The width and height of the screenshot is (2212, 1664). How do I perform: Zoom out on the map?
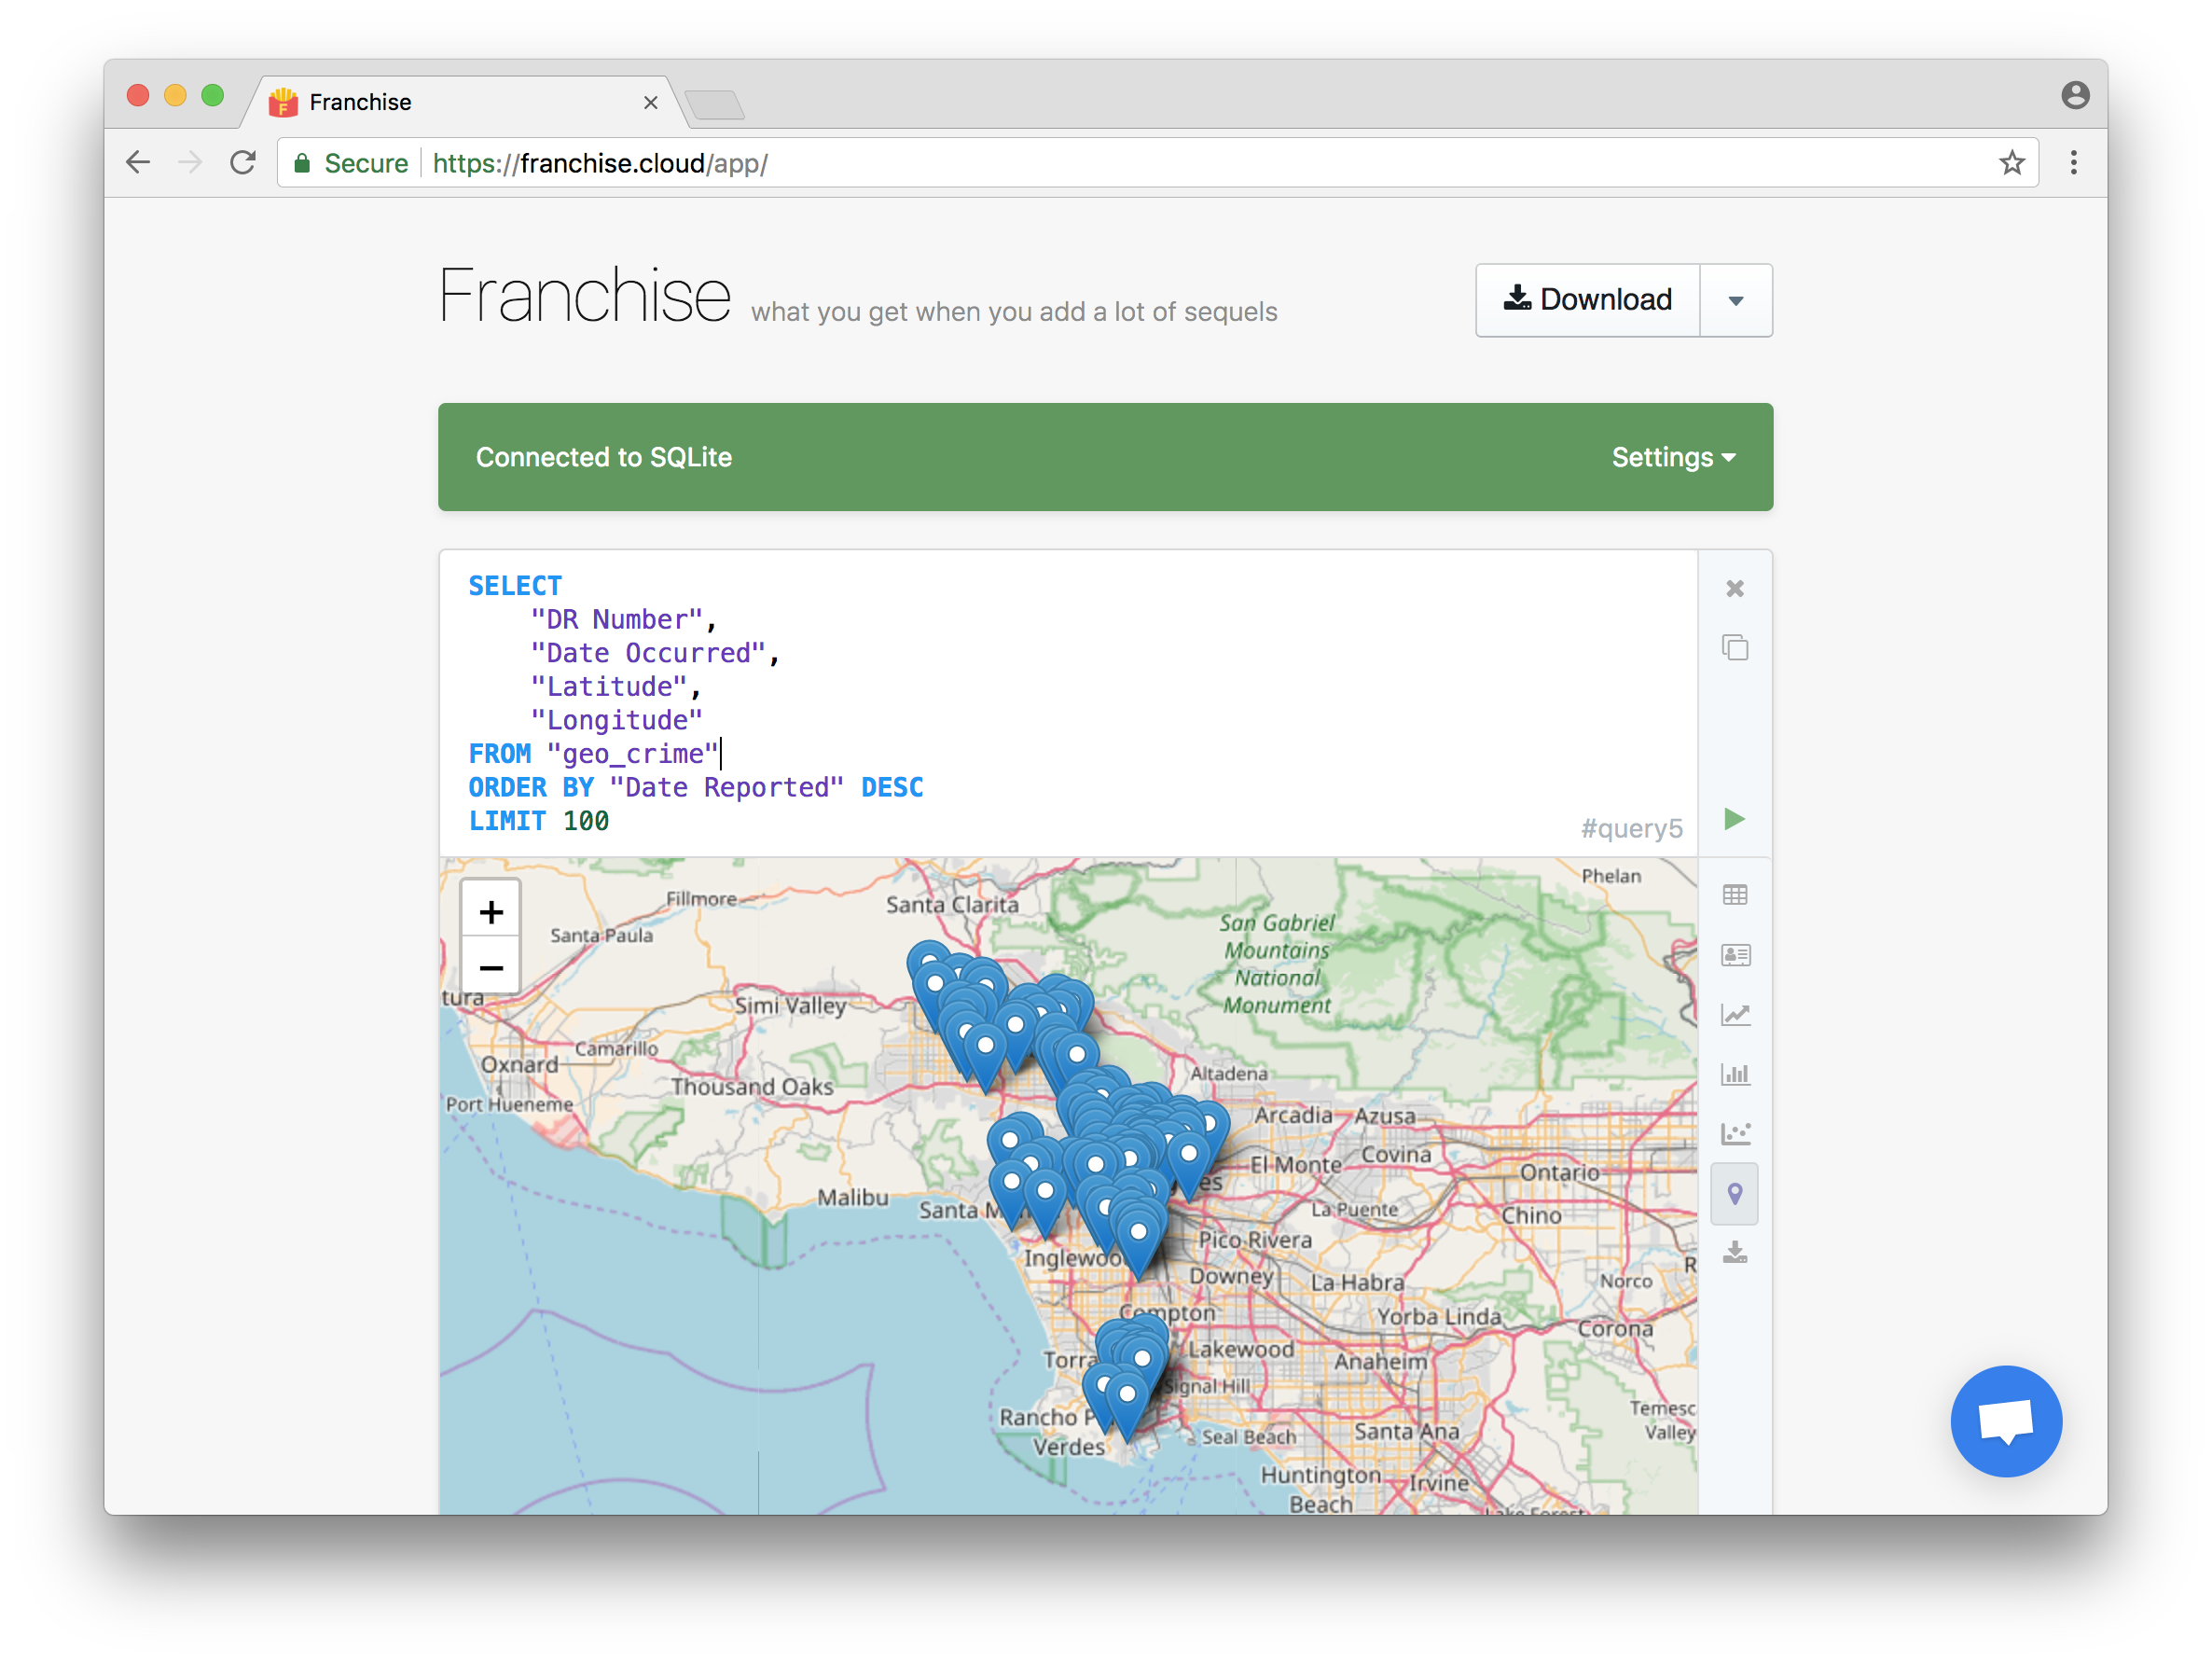click(490, 967)
